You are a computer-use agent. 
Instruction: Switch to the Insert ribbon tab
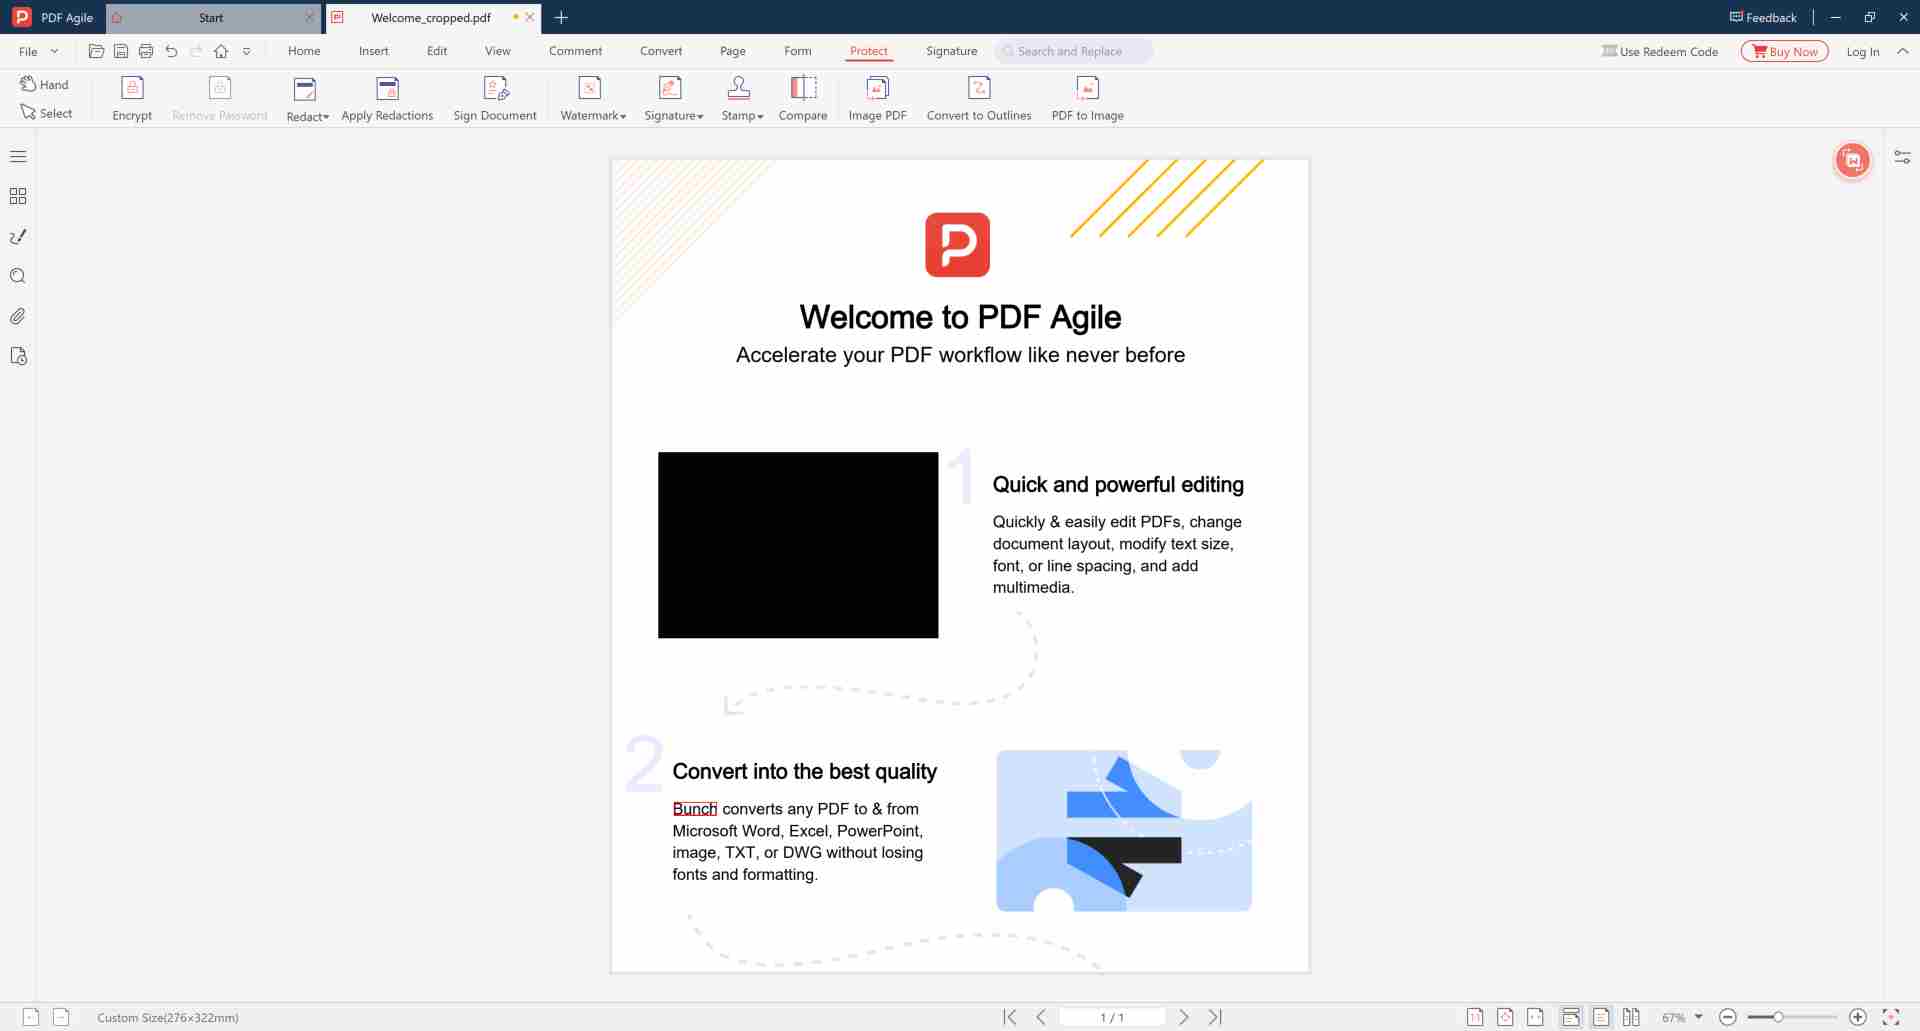point(374,51)
